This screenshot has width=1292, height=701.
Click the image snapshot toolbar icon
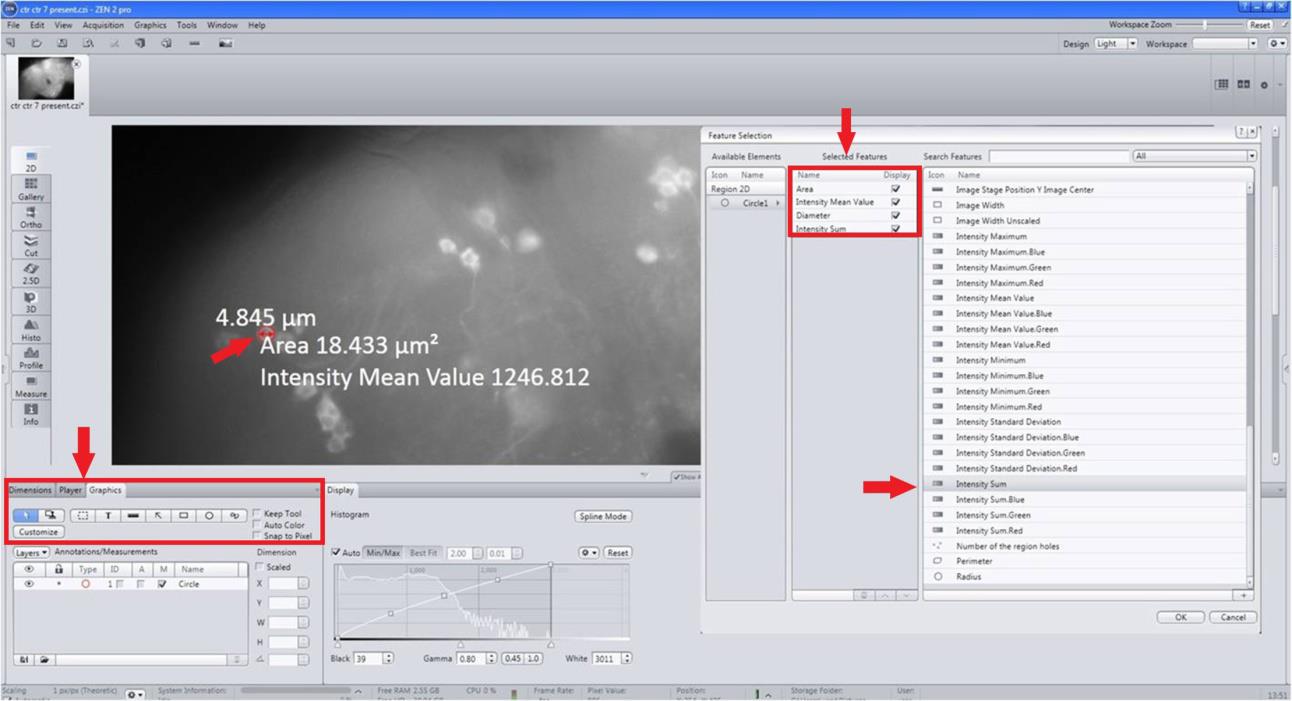[x=226, y=44]
